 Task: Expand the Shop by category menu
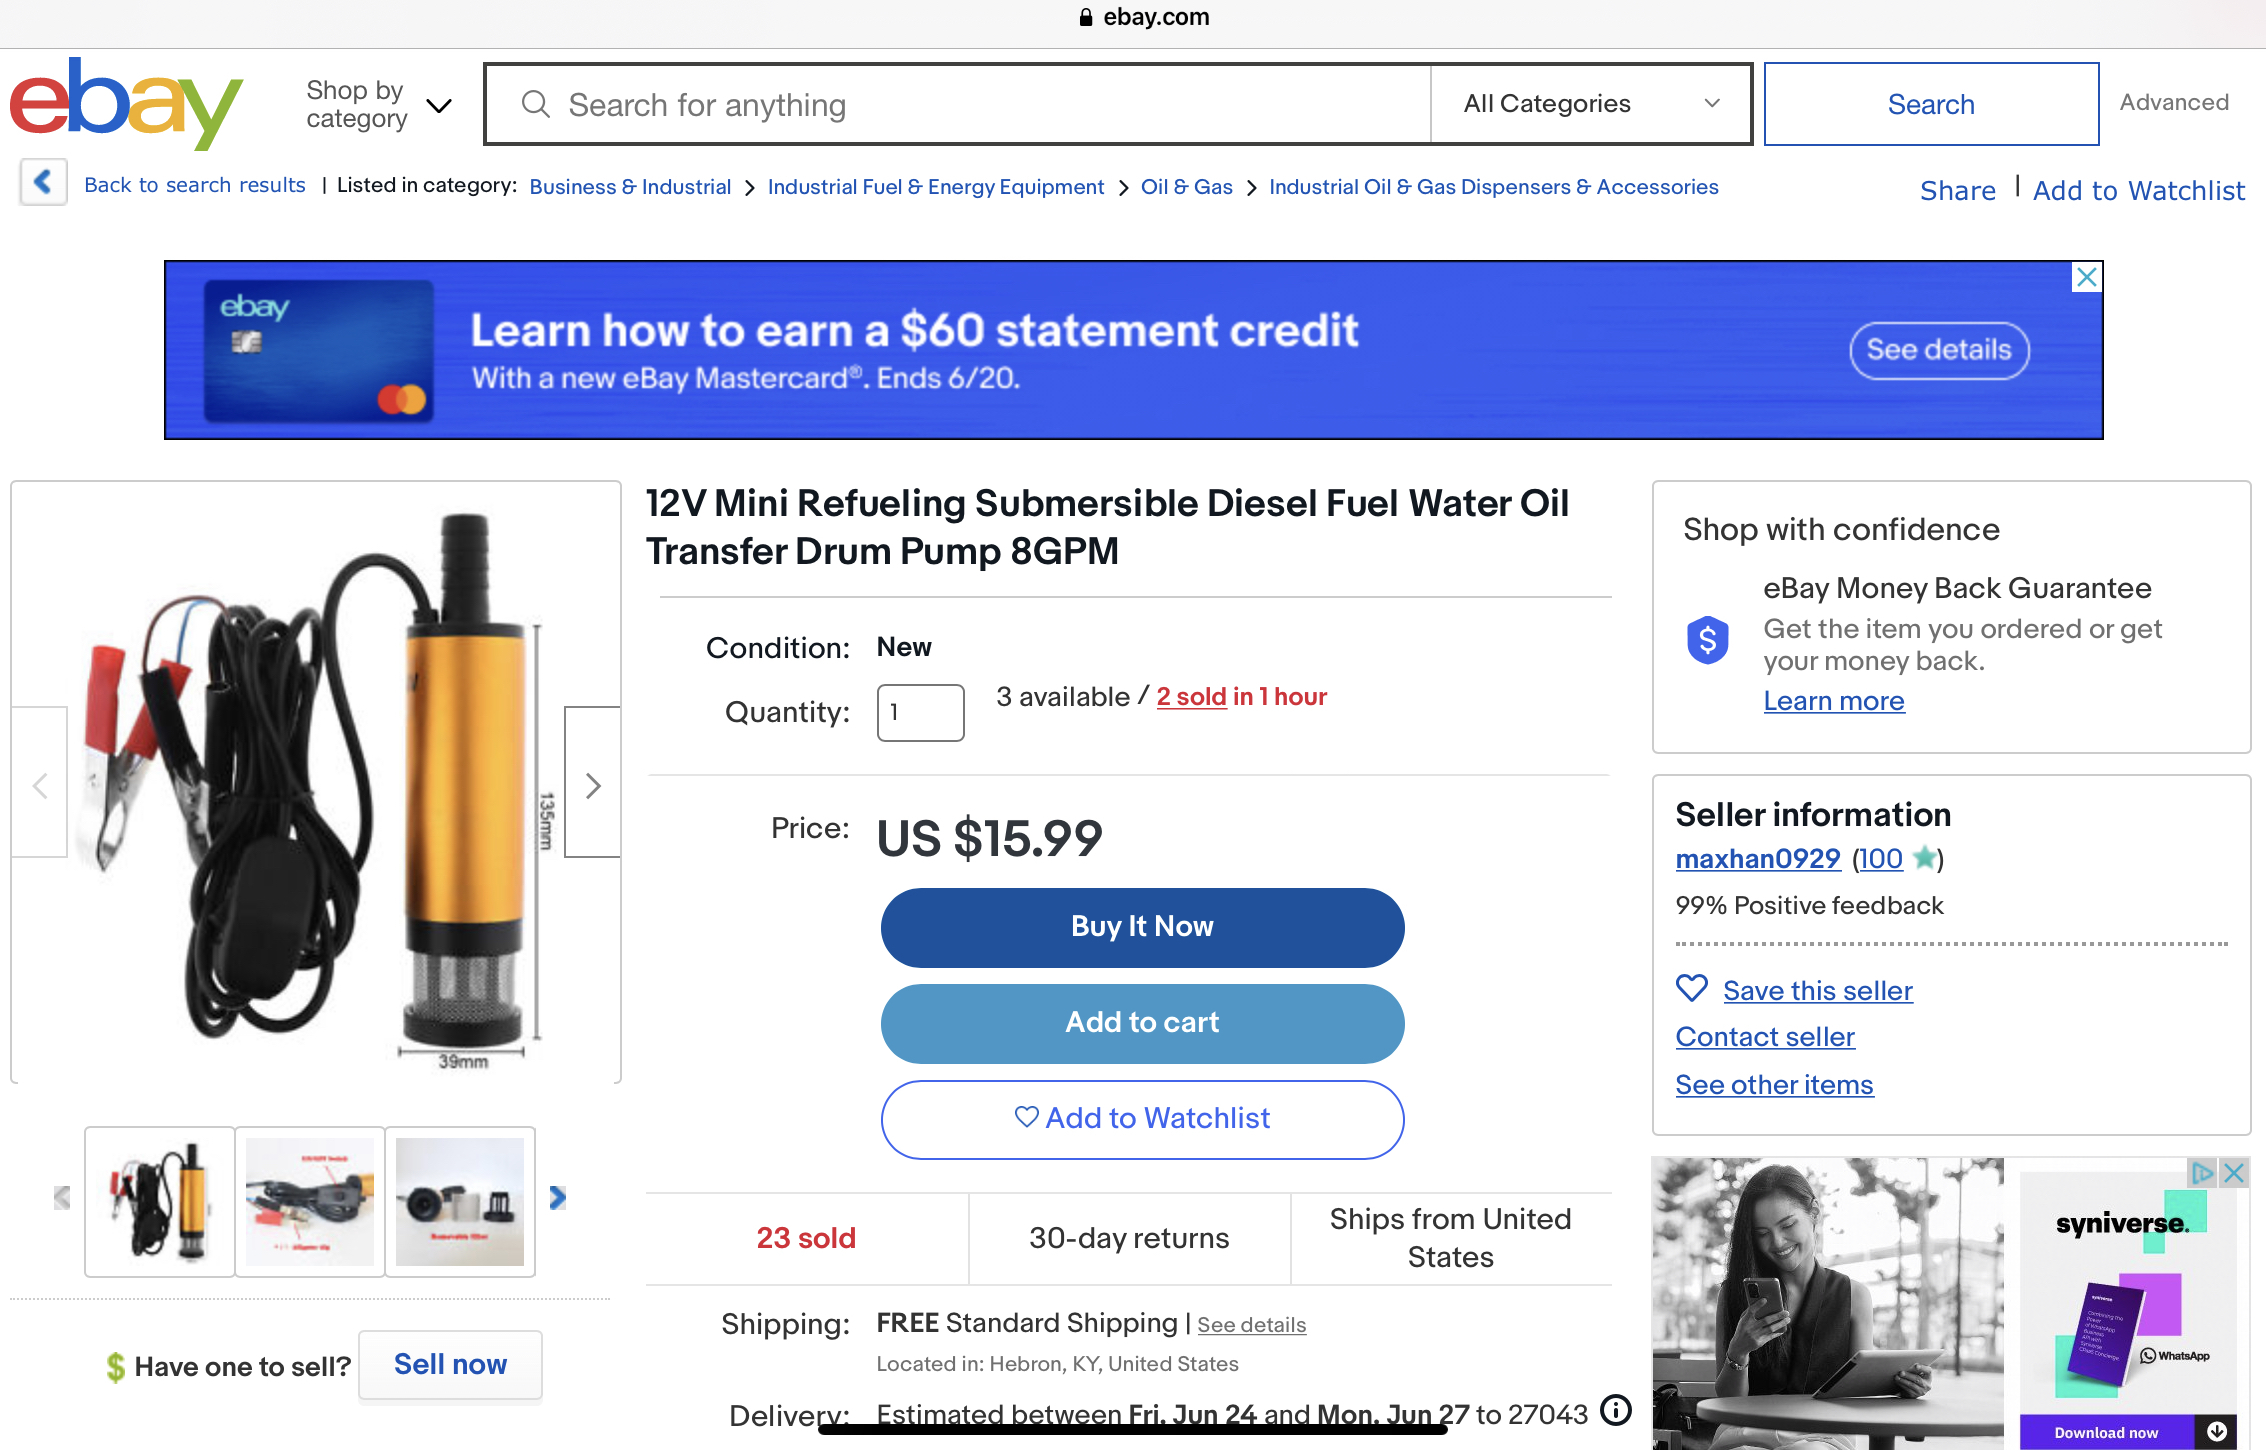378,104
